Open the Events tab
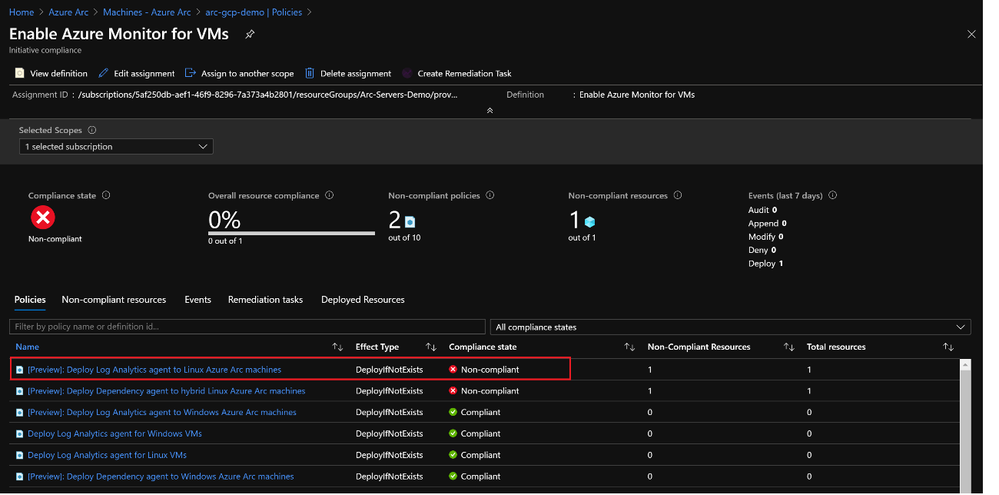The image size is (999, 495). pos(198,299)
